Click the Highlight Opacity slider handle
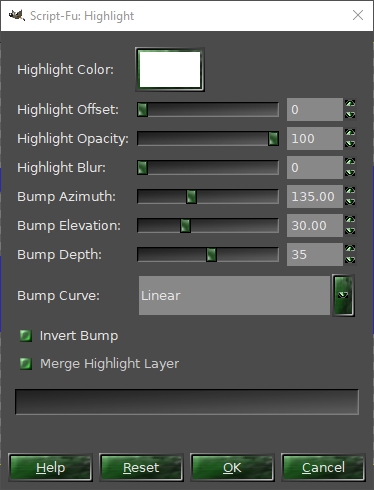The image size is (374, 490). point(273,139)
